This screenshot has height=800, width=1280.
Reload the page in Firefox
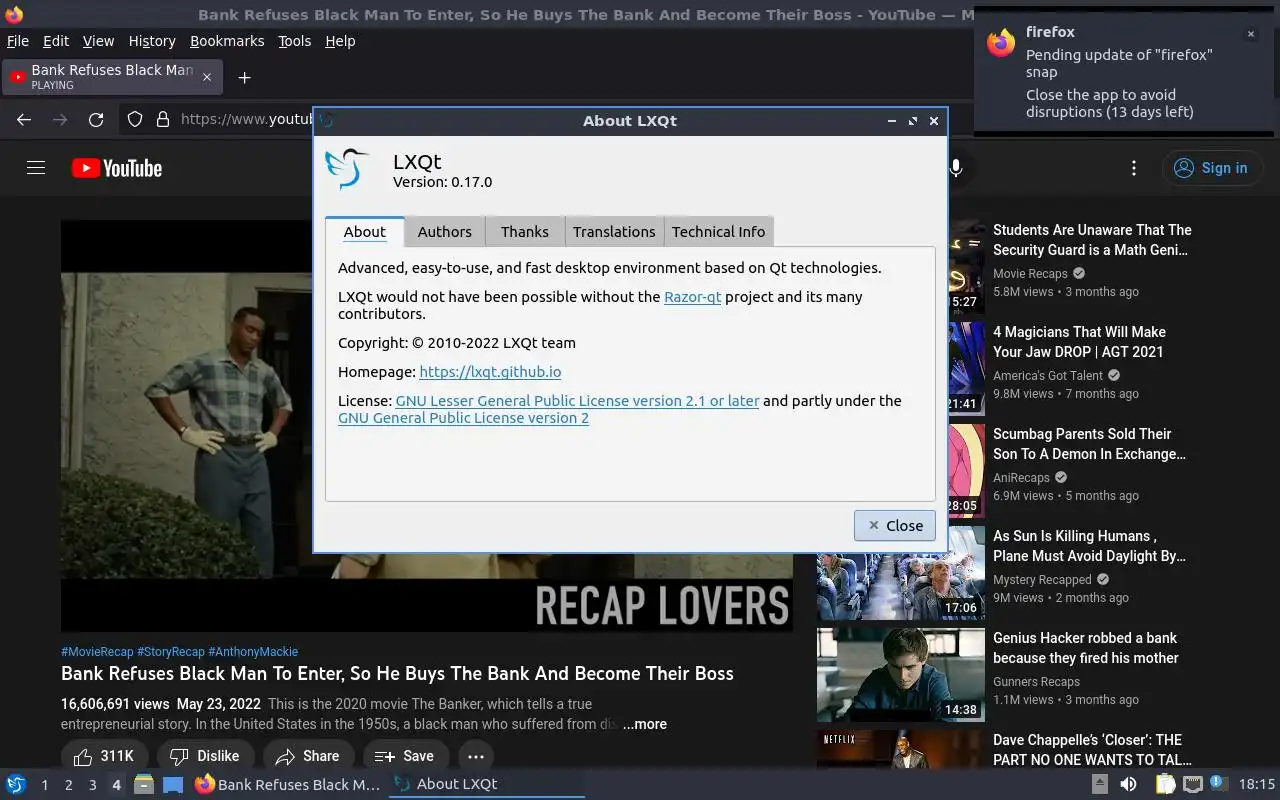tap(96, 119)
